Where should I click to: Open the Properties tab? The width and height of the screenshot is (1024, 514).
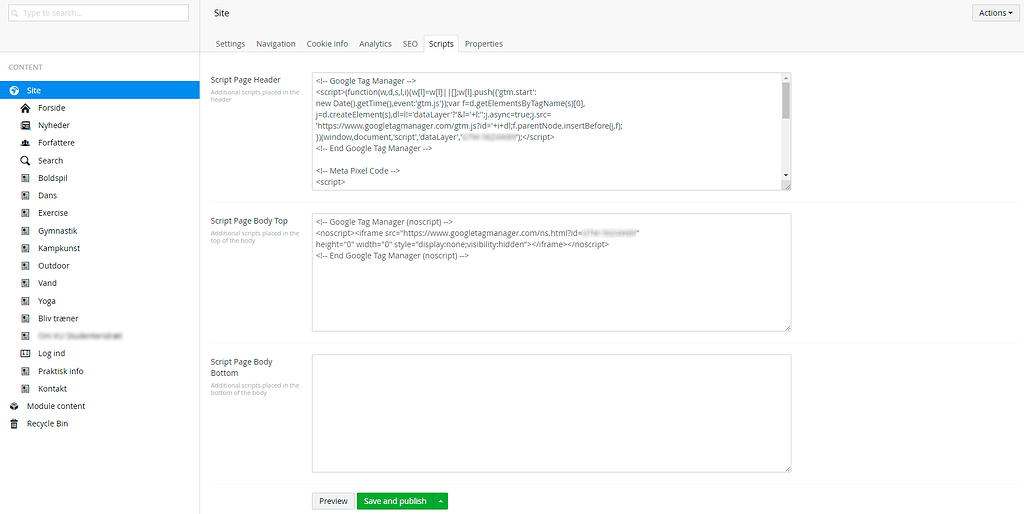point(484,44)
